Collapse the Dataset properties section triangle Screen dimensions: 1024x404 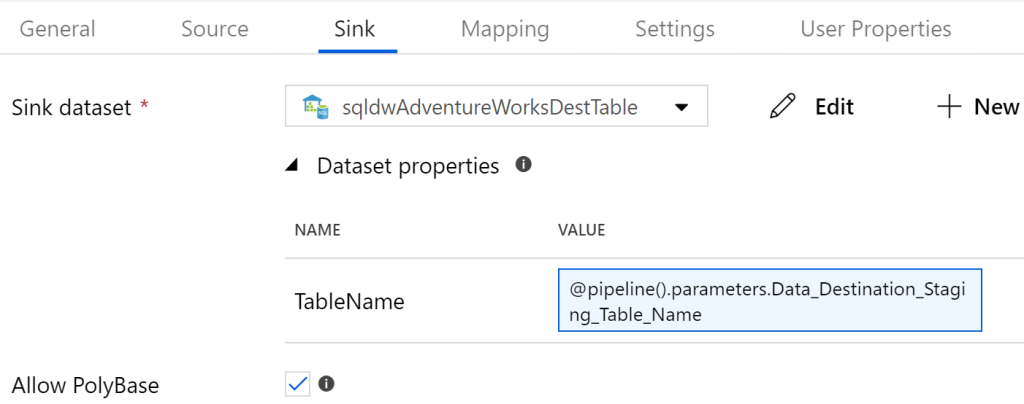pyautogui.click(x=292, y=166)
